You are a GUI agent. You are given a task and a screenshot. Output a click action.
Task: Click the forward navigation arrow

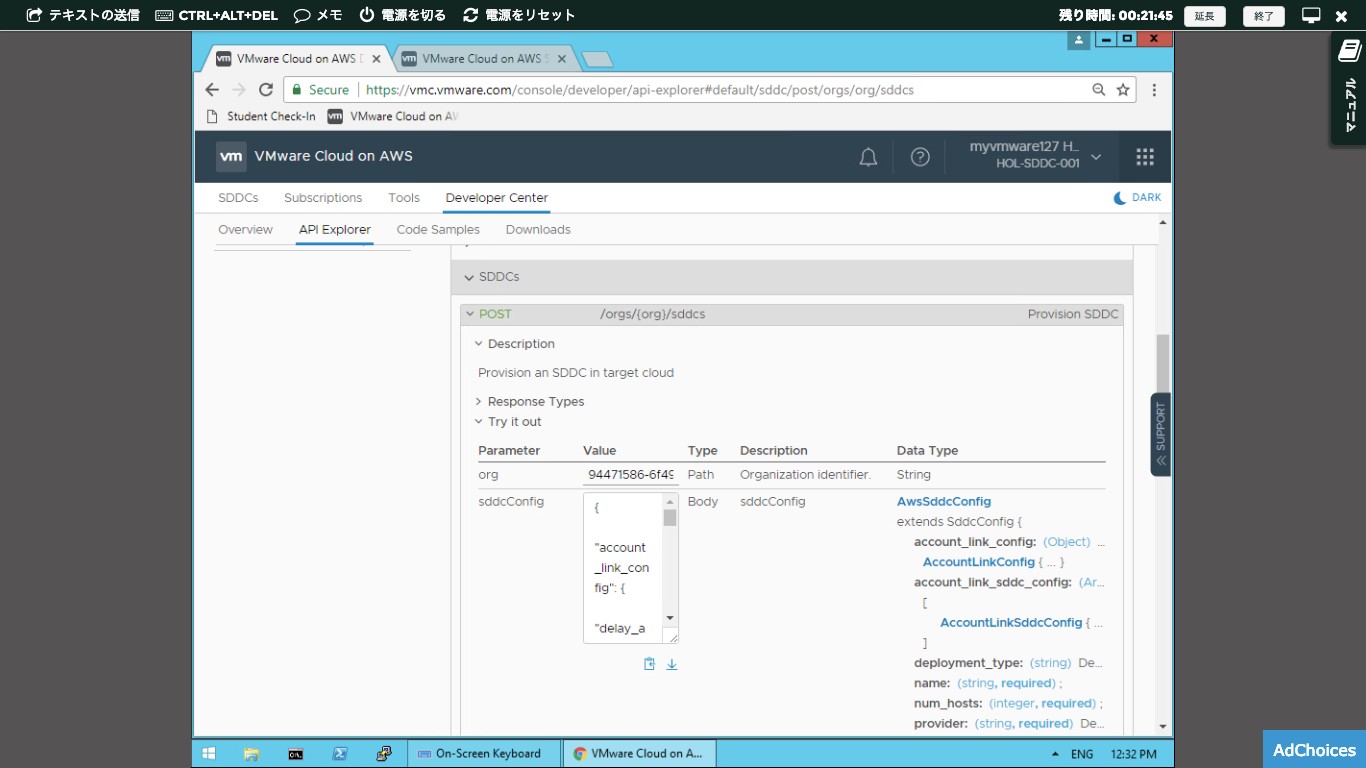tap(239, 90)
